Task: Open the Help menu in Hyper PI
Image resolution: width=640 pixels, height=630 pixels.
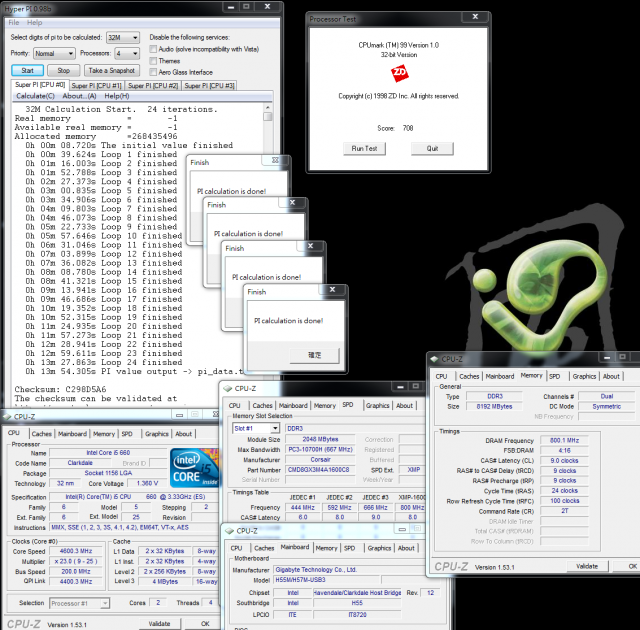Action: 35,23
